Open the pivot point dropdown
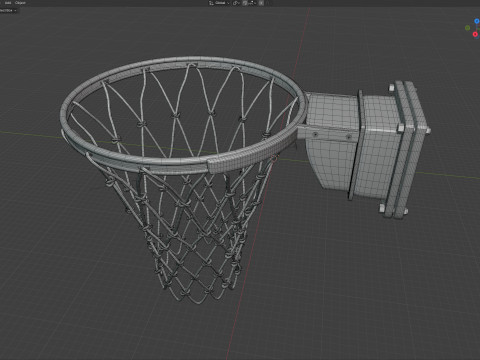 (236, 3)
